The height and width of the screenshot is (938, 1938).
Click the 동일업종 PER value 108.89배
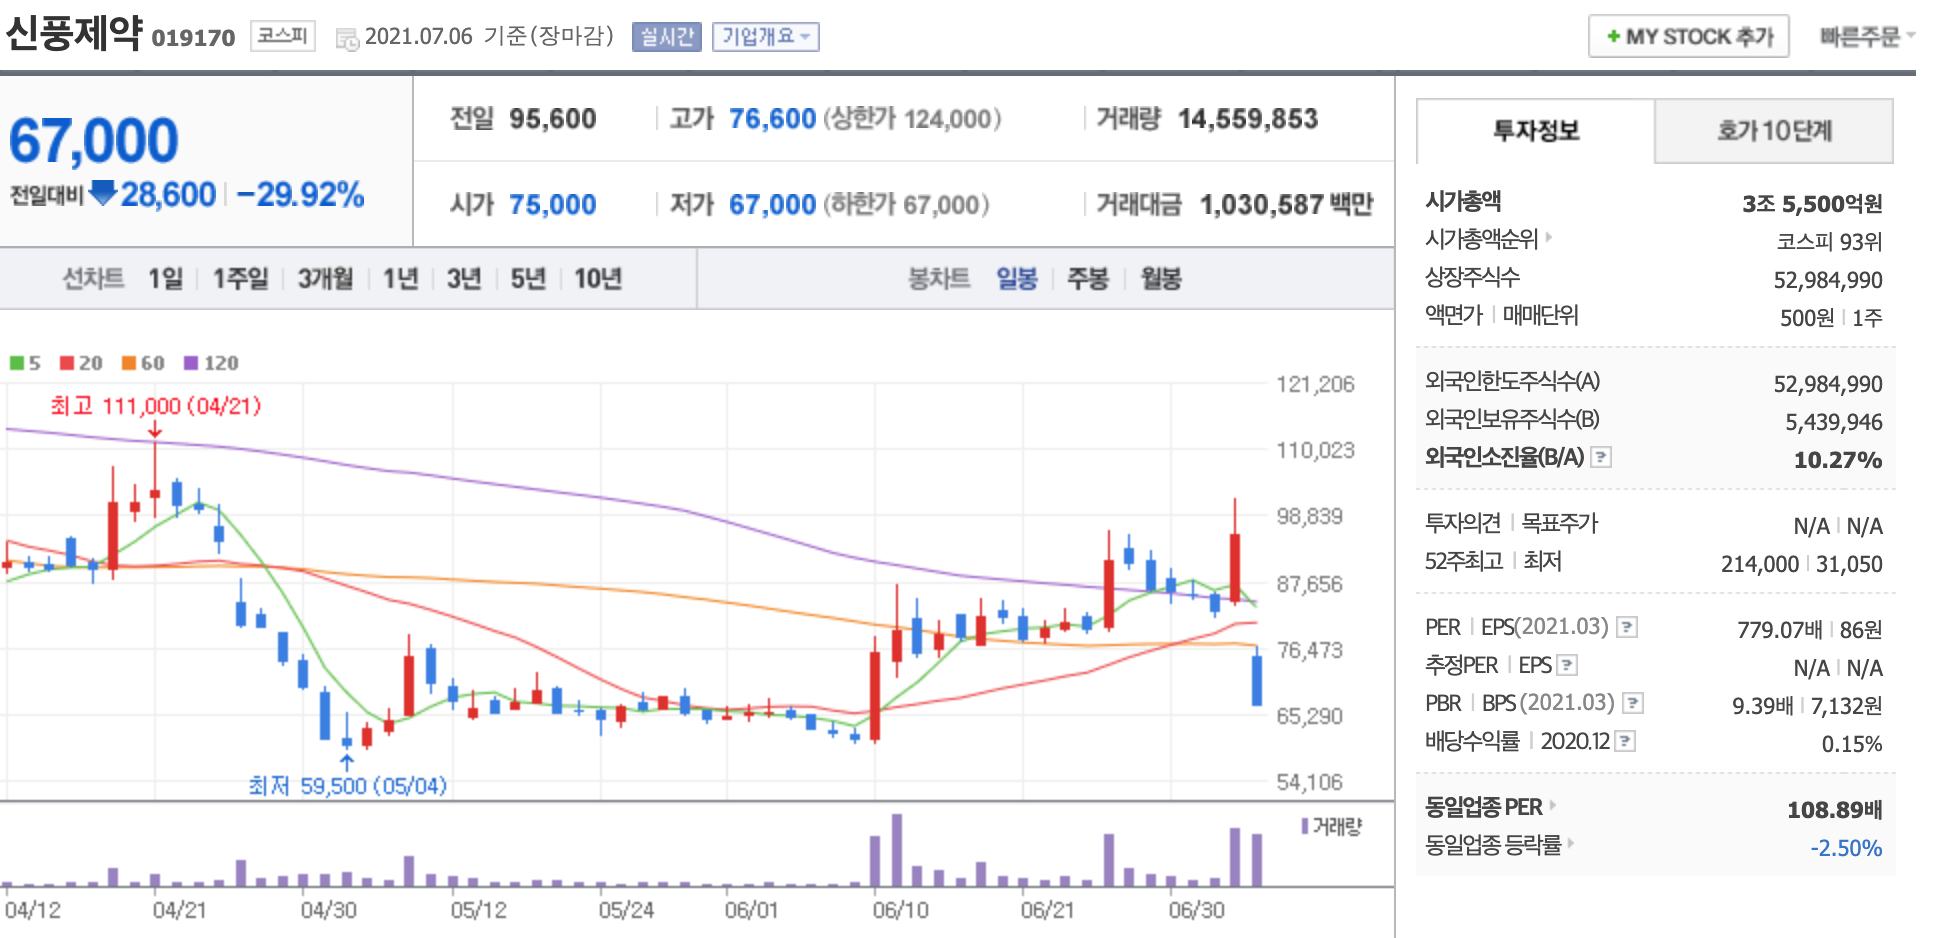point(1835,810)
